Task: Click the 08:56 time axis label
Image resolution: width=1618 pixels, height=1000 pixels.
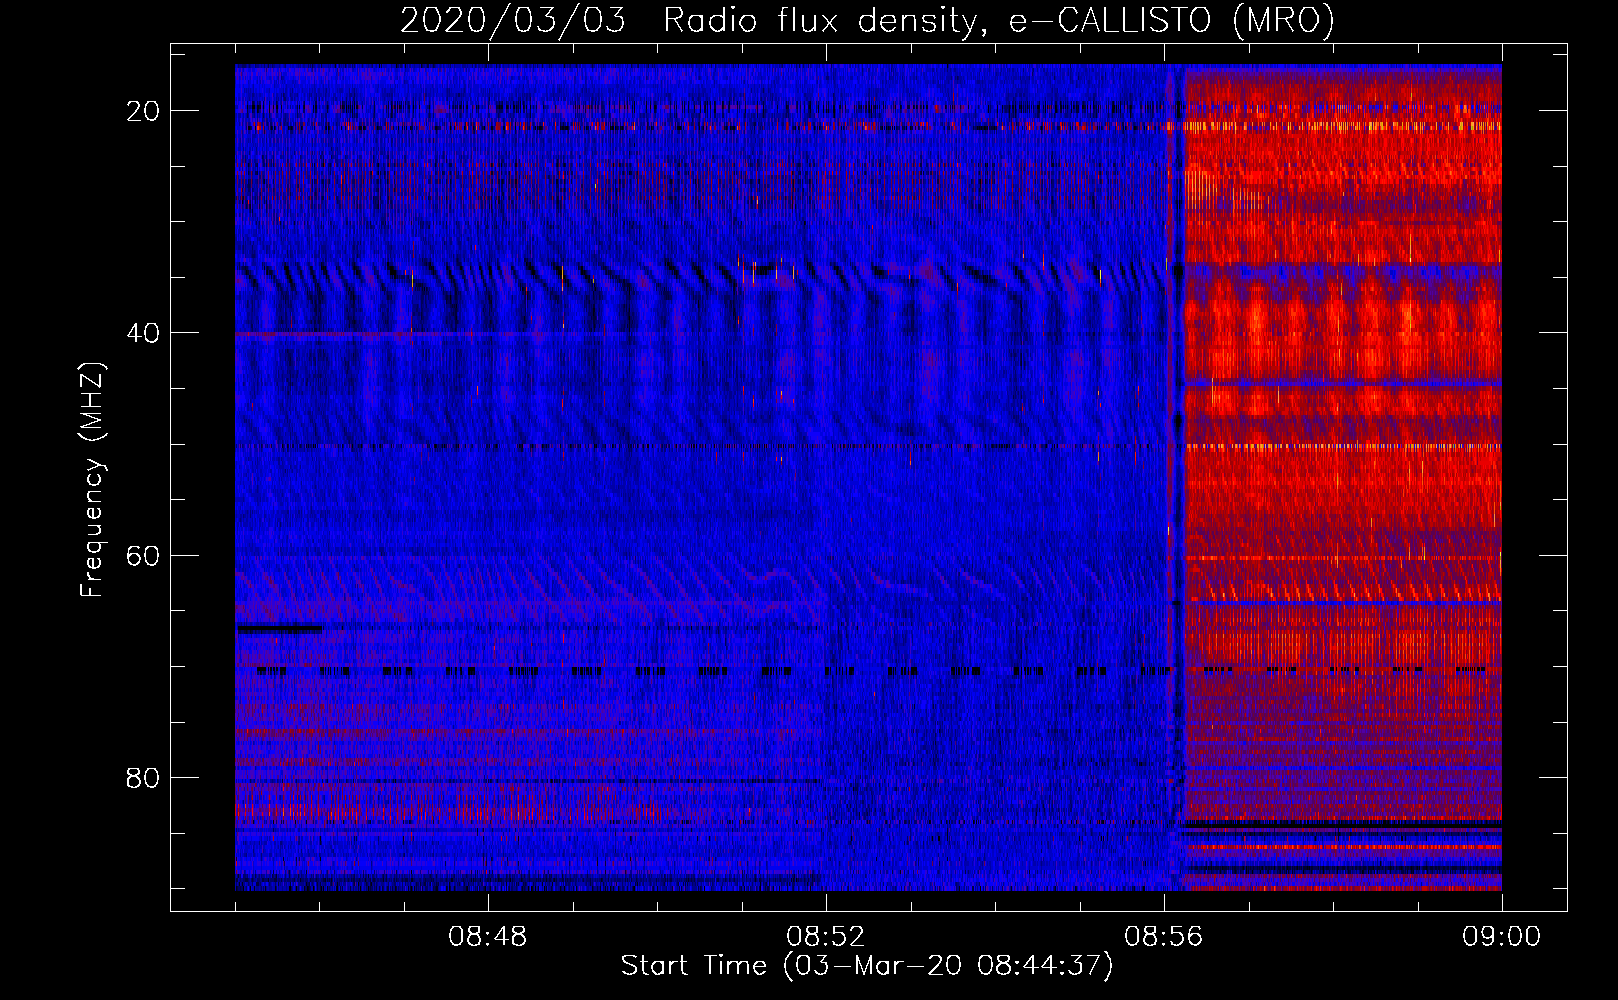Action: 1163,937
